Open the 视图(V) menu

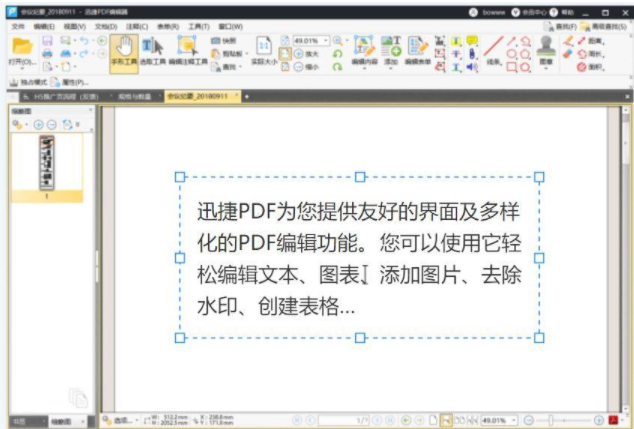tap(75, 26)
